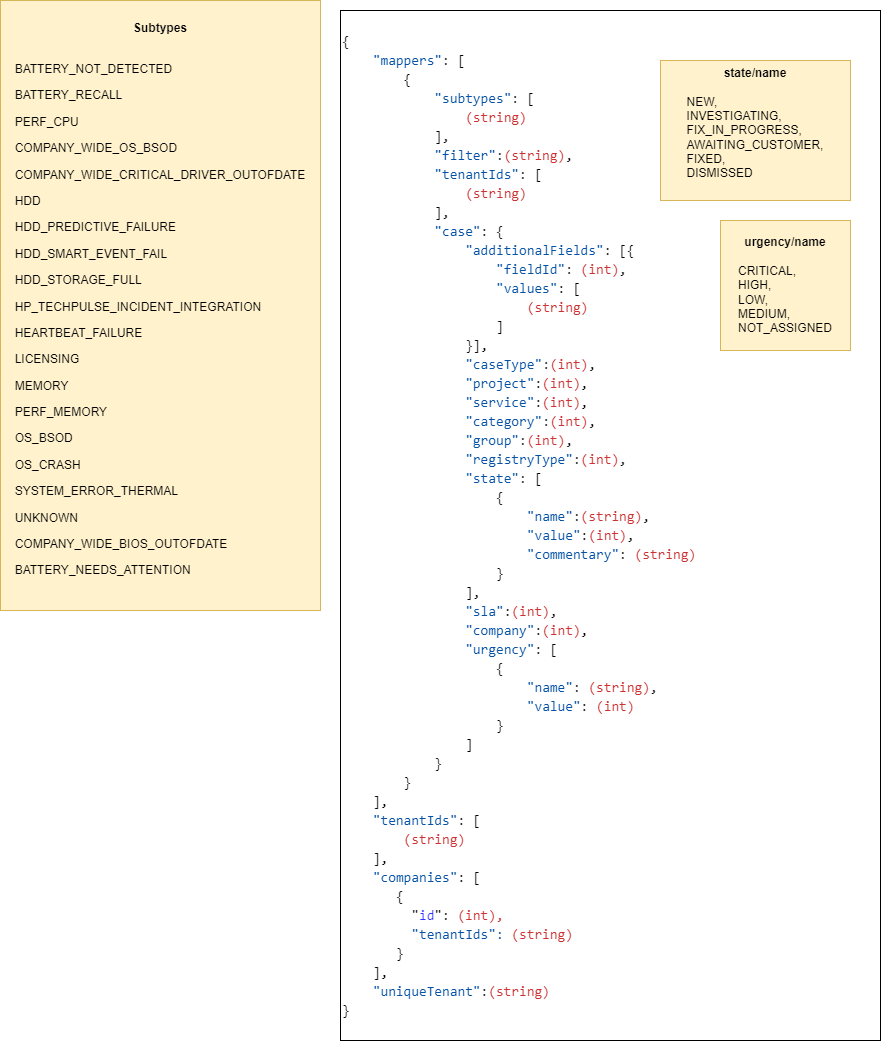Select OS_BSOD subtype text
Image resolution: width=881 pixels, height=1041 pixels.
(44, 438)
